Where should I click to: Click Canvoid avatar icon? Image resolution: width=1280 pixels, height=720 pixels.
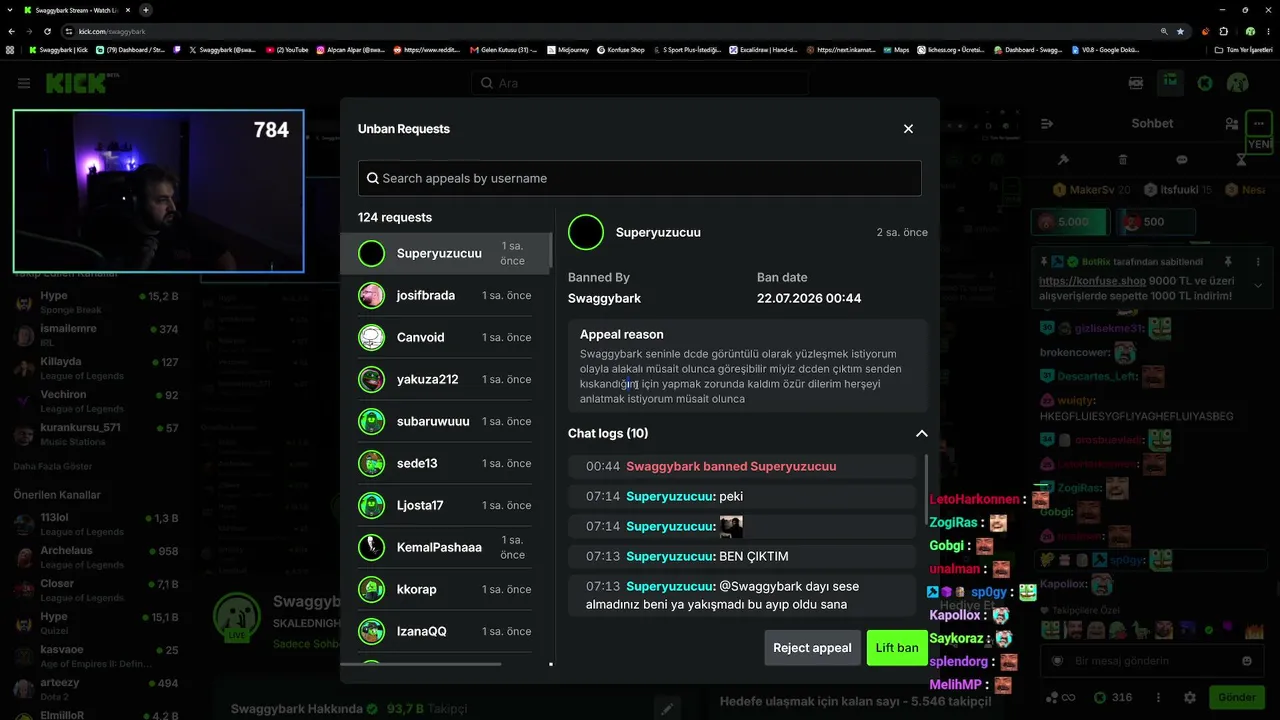point(372,337)
